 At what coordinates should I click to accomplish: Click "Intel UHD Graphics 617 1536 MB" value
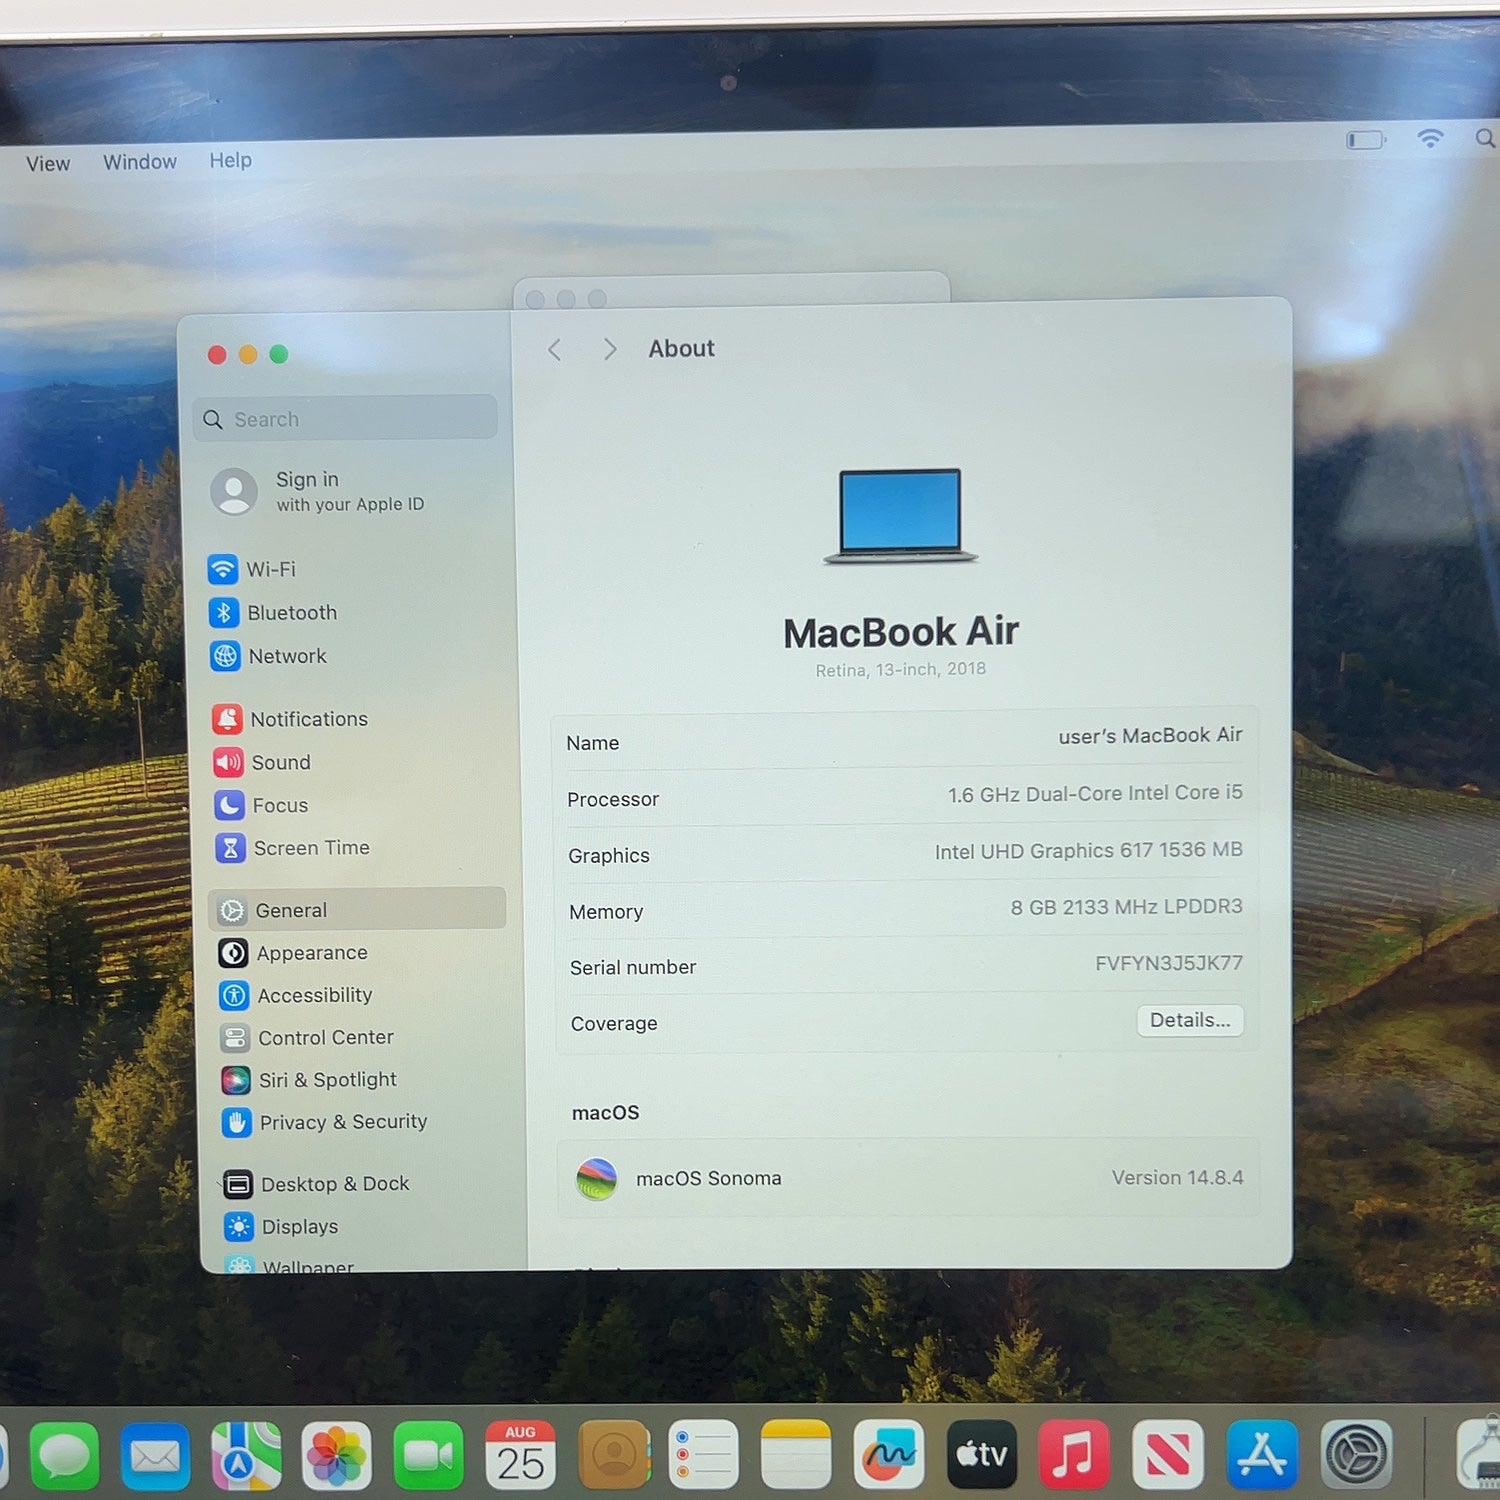pos(1088,851)
